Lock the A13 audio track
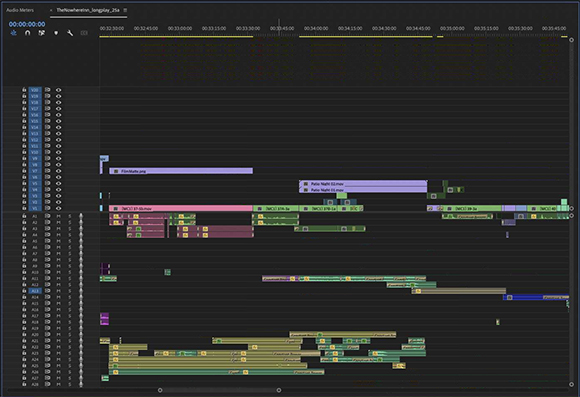The image size is (580, 397). pos(24,291)
